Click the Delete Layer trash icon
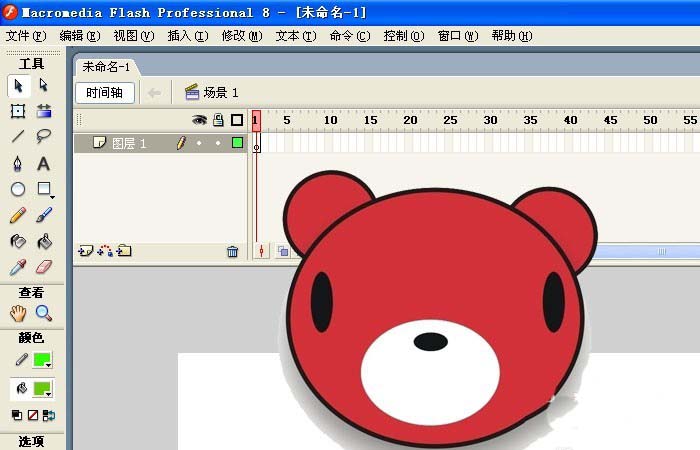The width and height of the screenshot is (700, 450). tap(232, 251)
